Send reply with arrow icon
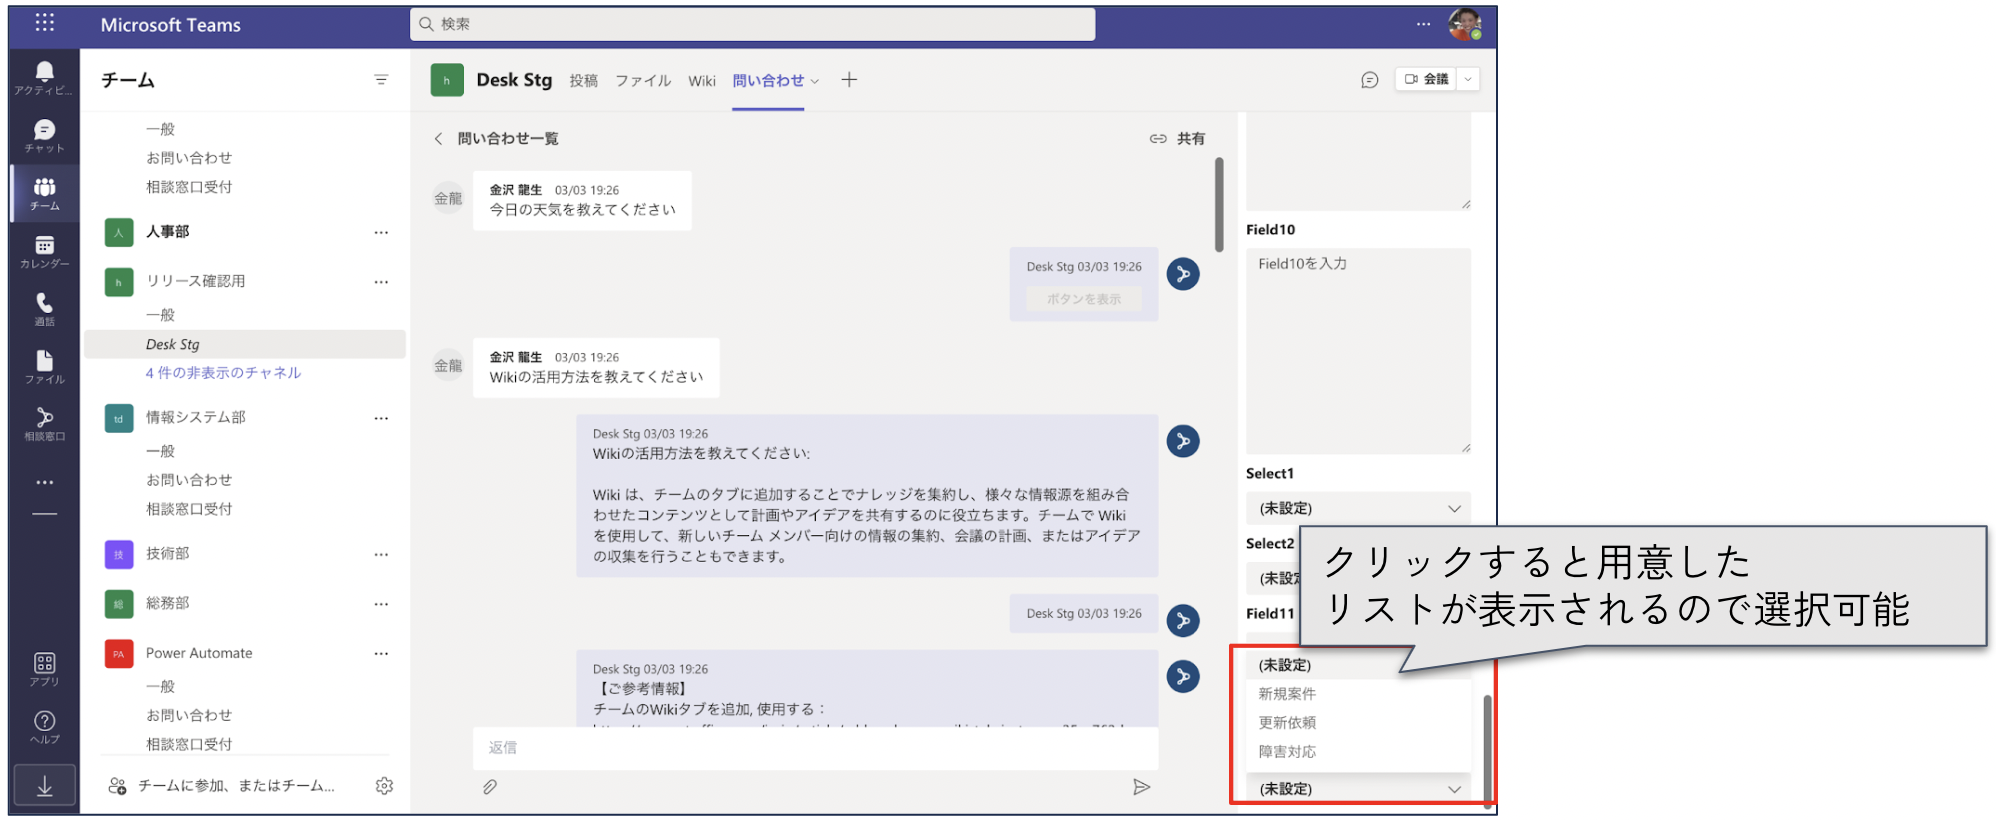The height and width of the screenshot is (820, 1996). pyautogui.click(x=1141, y=787)
